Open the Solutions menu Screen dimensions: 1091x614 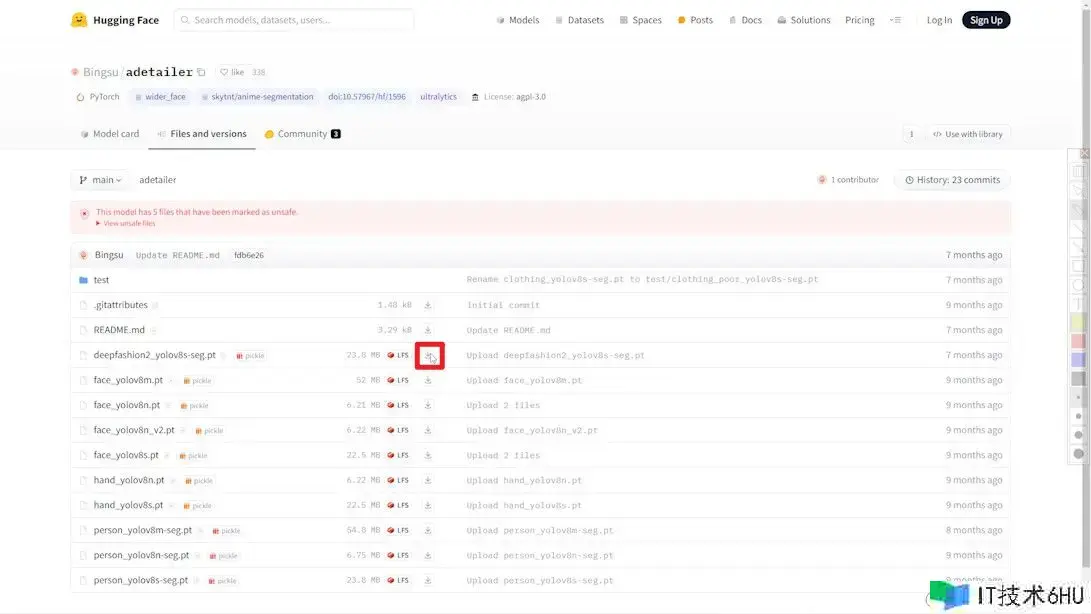tap(804, 20)
